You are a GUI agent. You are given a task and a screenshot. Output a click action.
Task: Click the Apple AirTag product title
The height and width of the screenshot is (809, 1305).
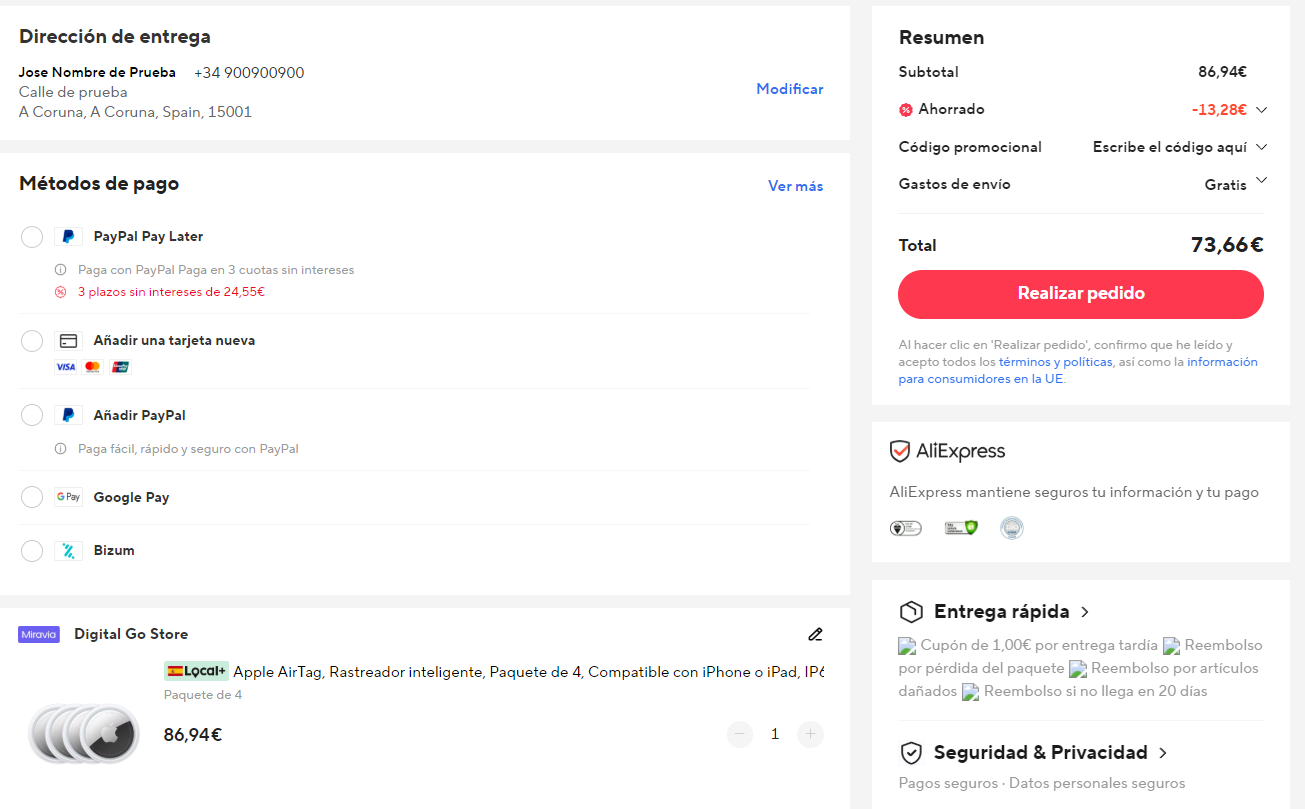tap(528, 672)
